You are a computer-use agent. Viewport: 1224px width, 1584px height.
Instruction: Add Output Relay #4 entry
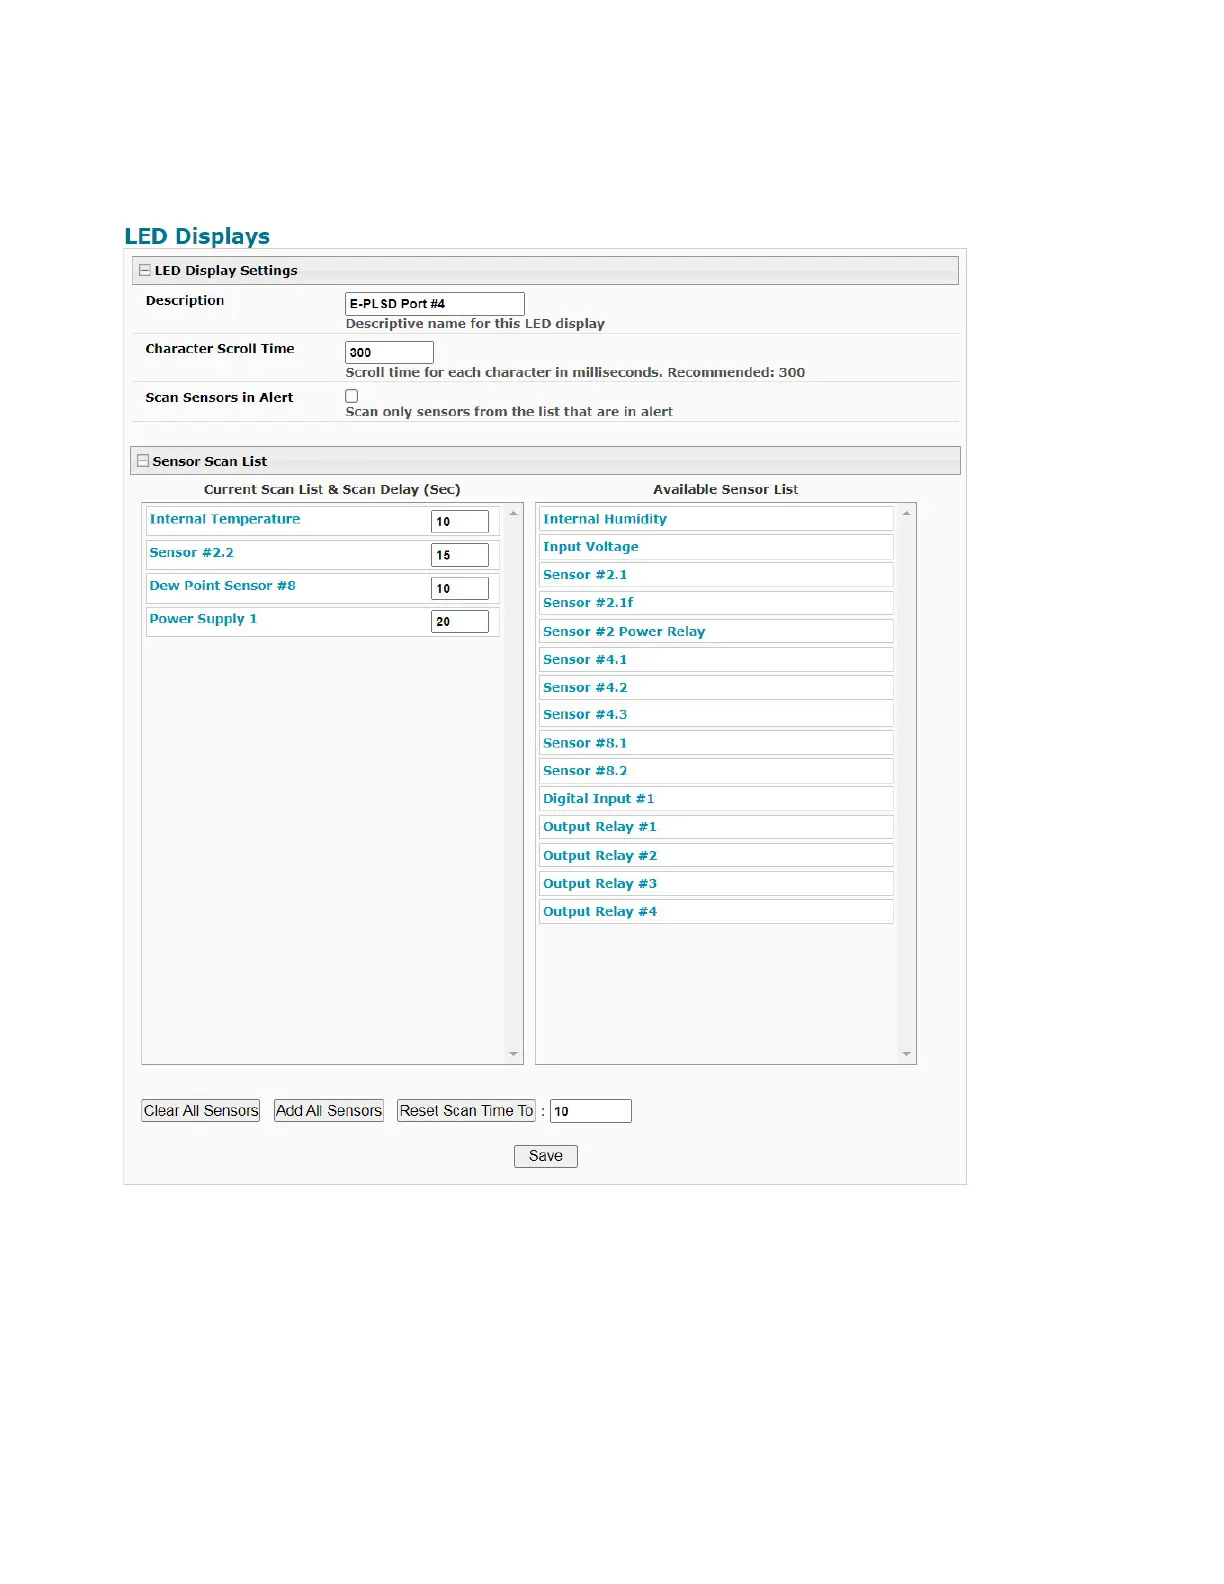716,911
